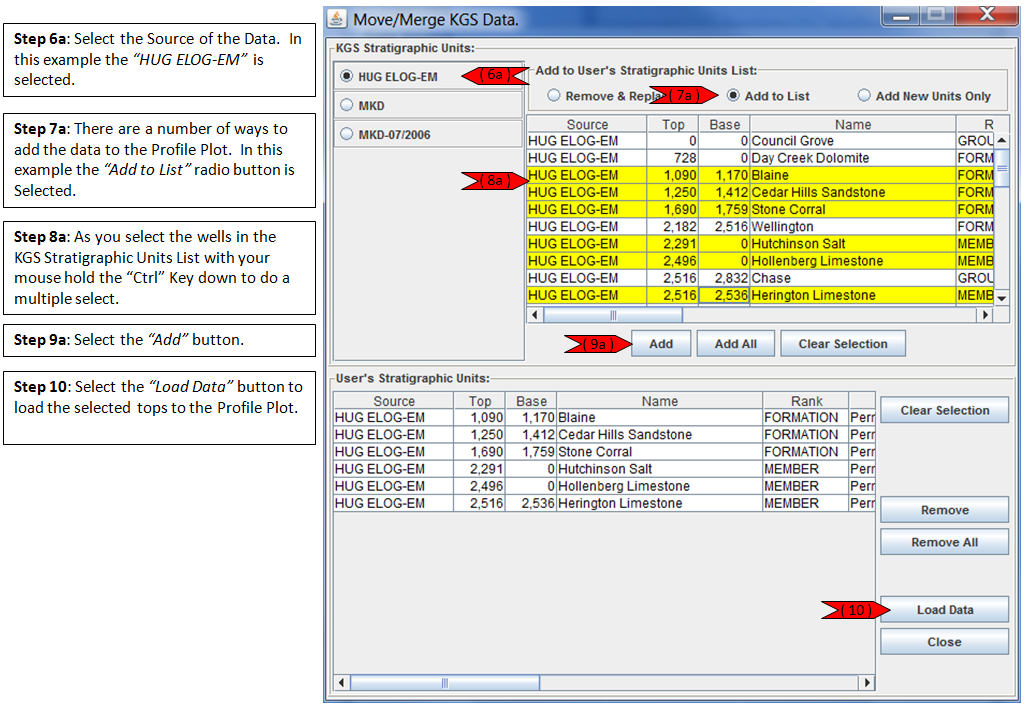This screenshot has width=1025, height=712.
Task: Select Herington Limestone in user's table
Action: (x=604, y=503)
